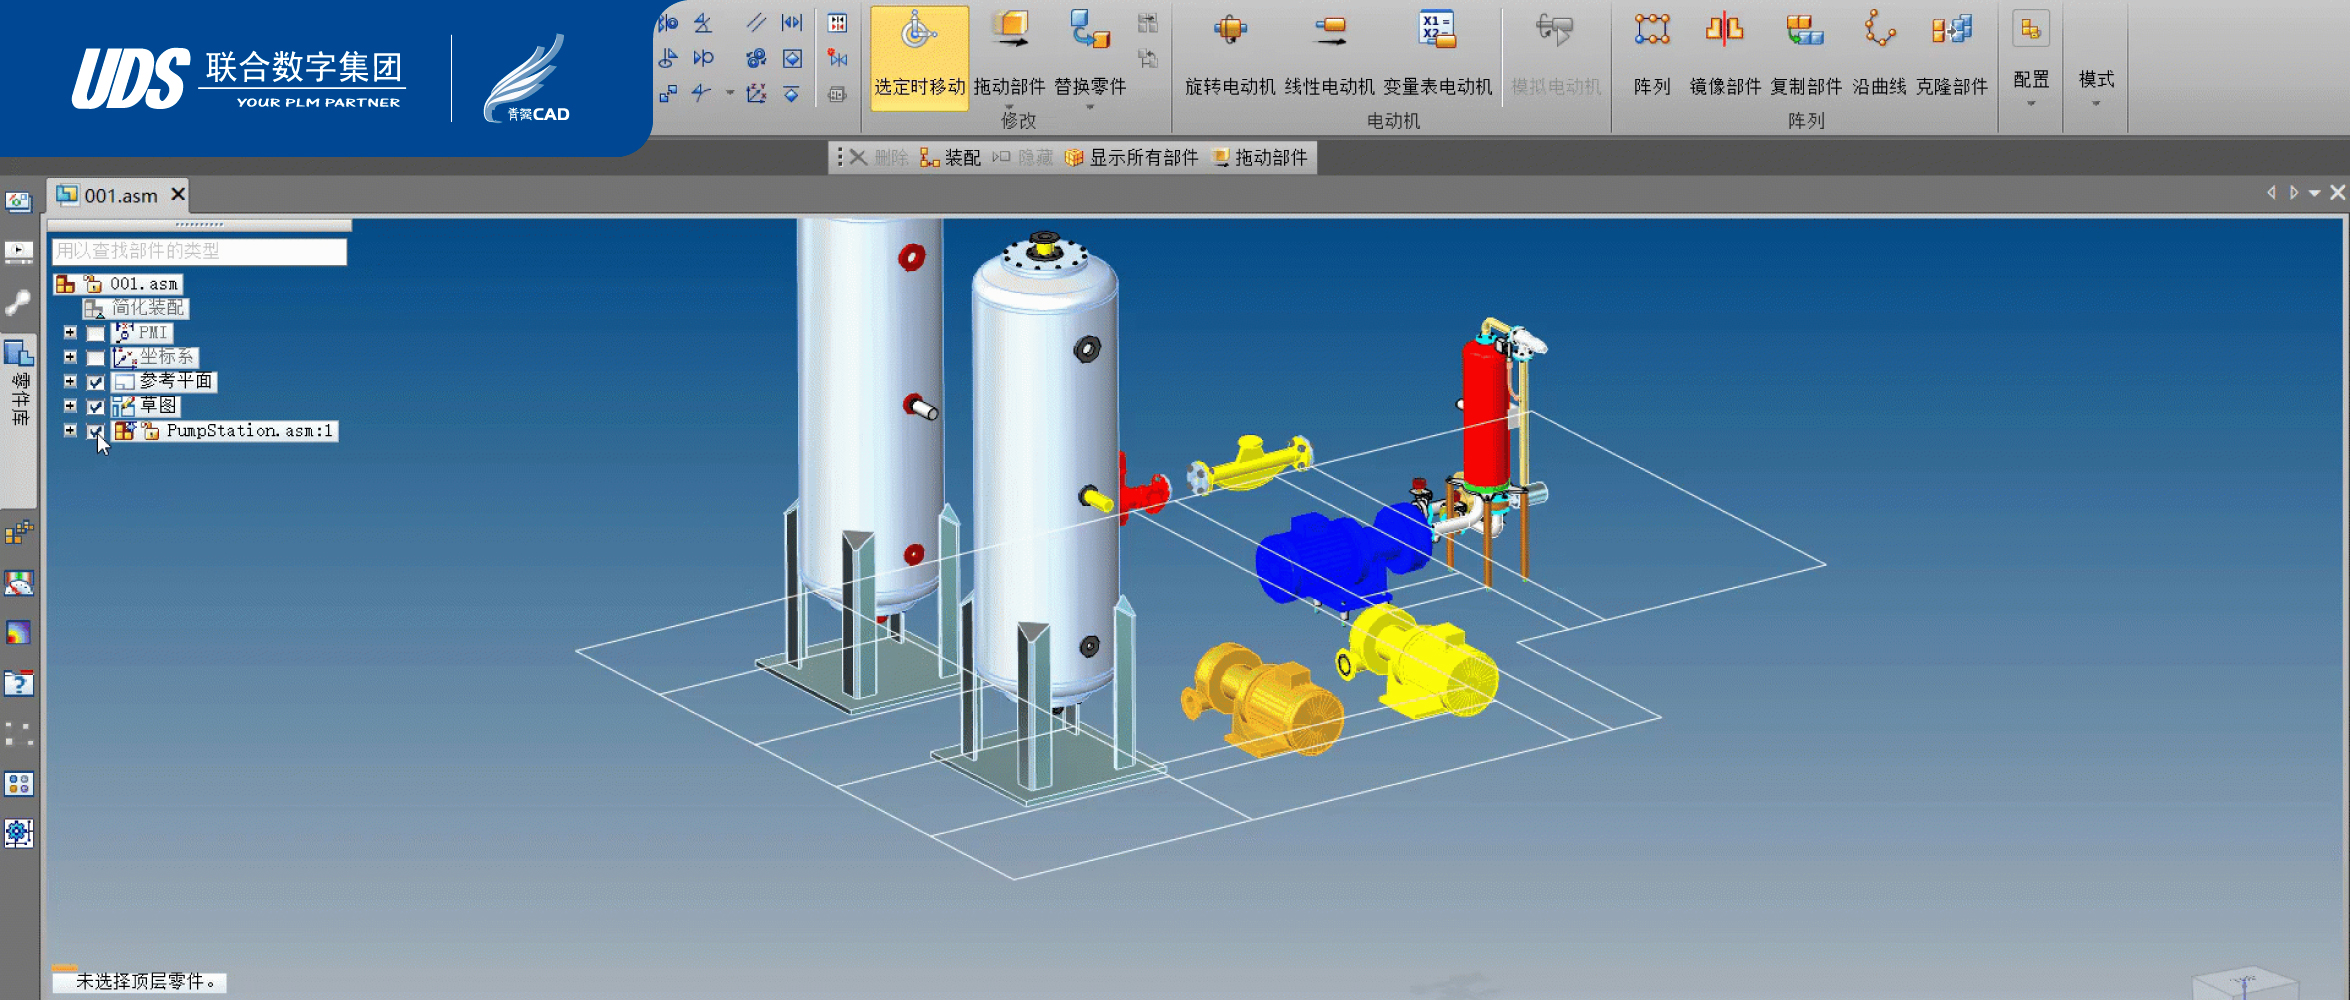Expand the 草图 tree node

point(70,406)
